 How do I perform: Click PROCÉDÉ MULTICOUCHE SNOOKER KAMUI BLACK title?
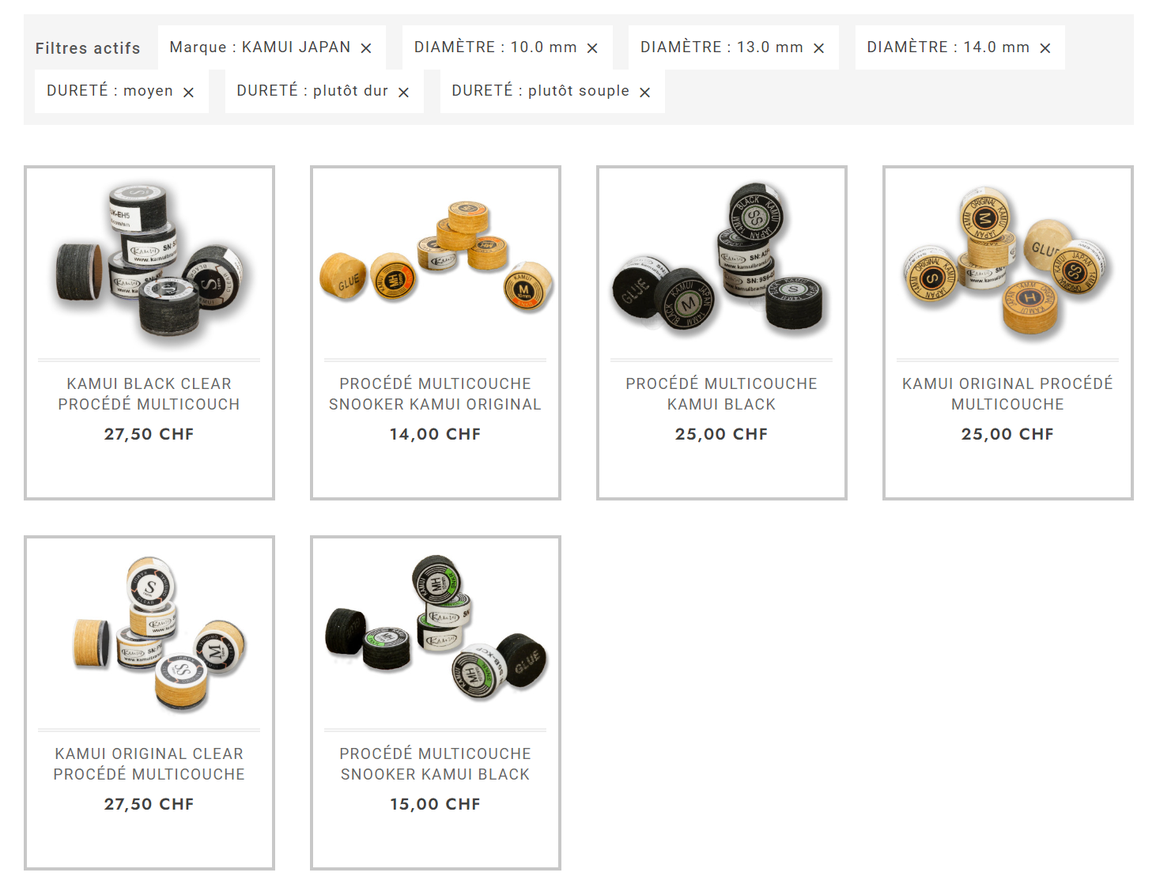(x=435, y=764)
